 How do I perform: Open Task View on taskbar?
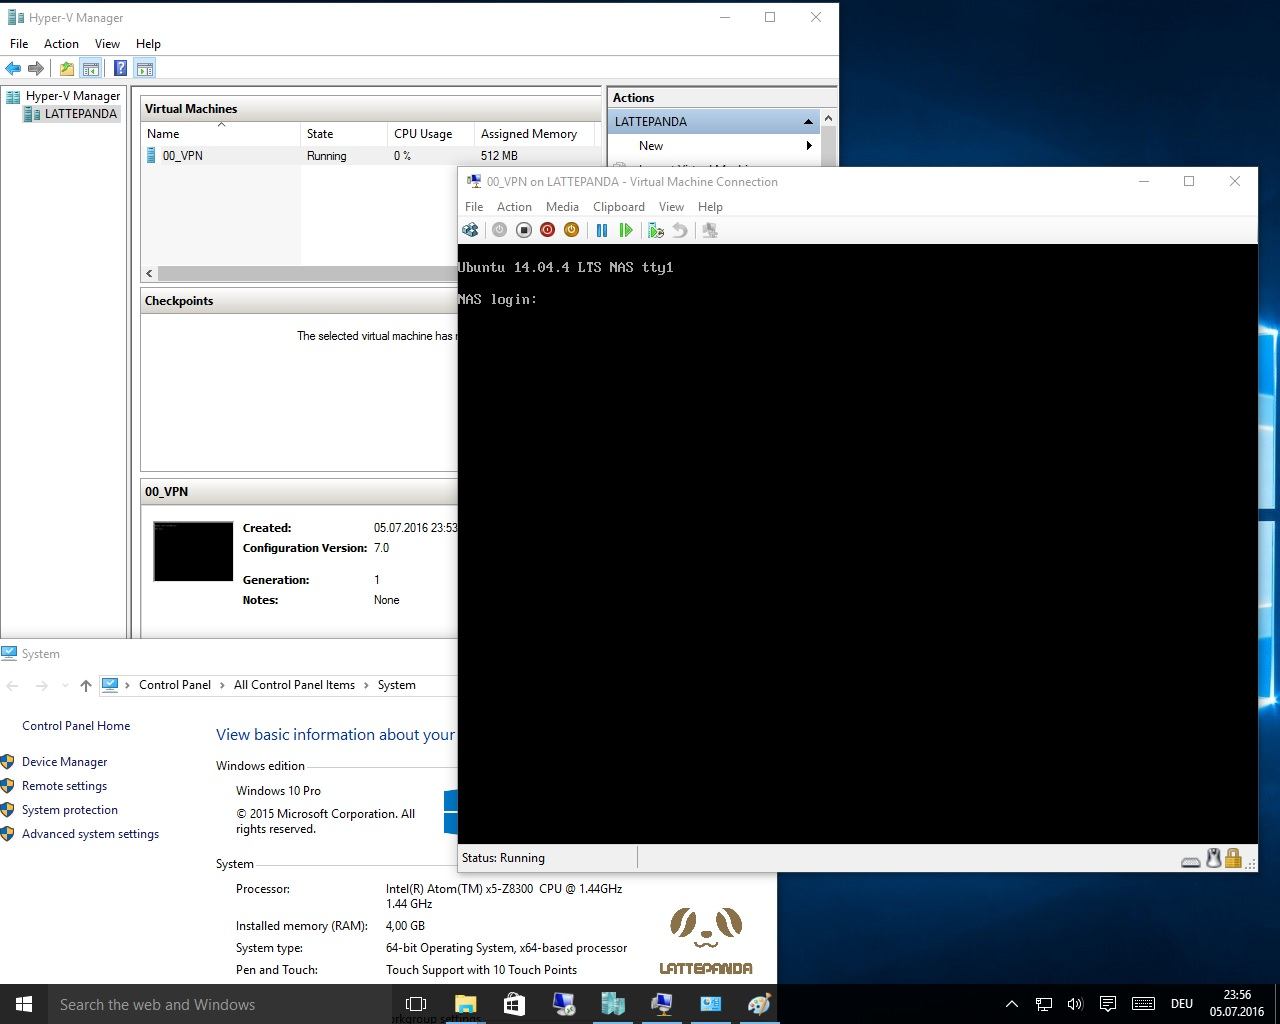click(416, 1004)
